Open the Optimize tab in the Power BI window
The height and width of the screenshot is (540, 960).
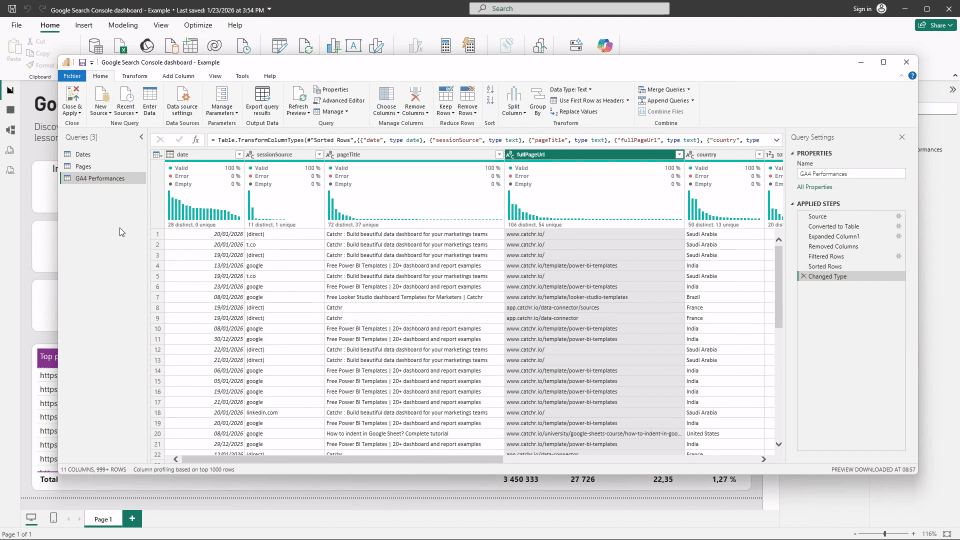coord(198,25)
